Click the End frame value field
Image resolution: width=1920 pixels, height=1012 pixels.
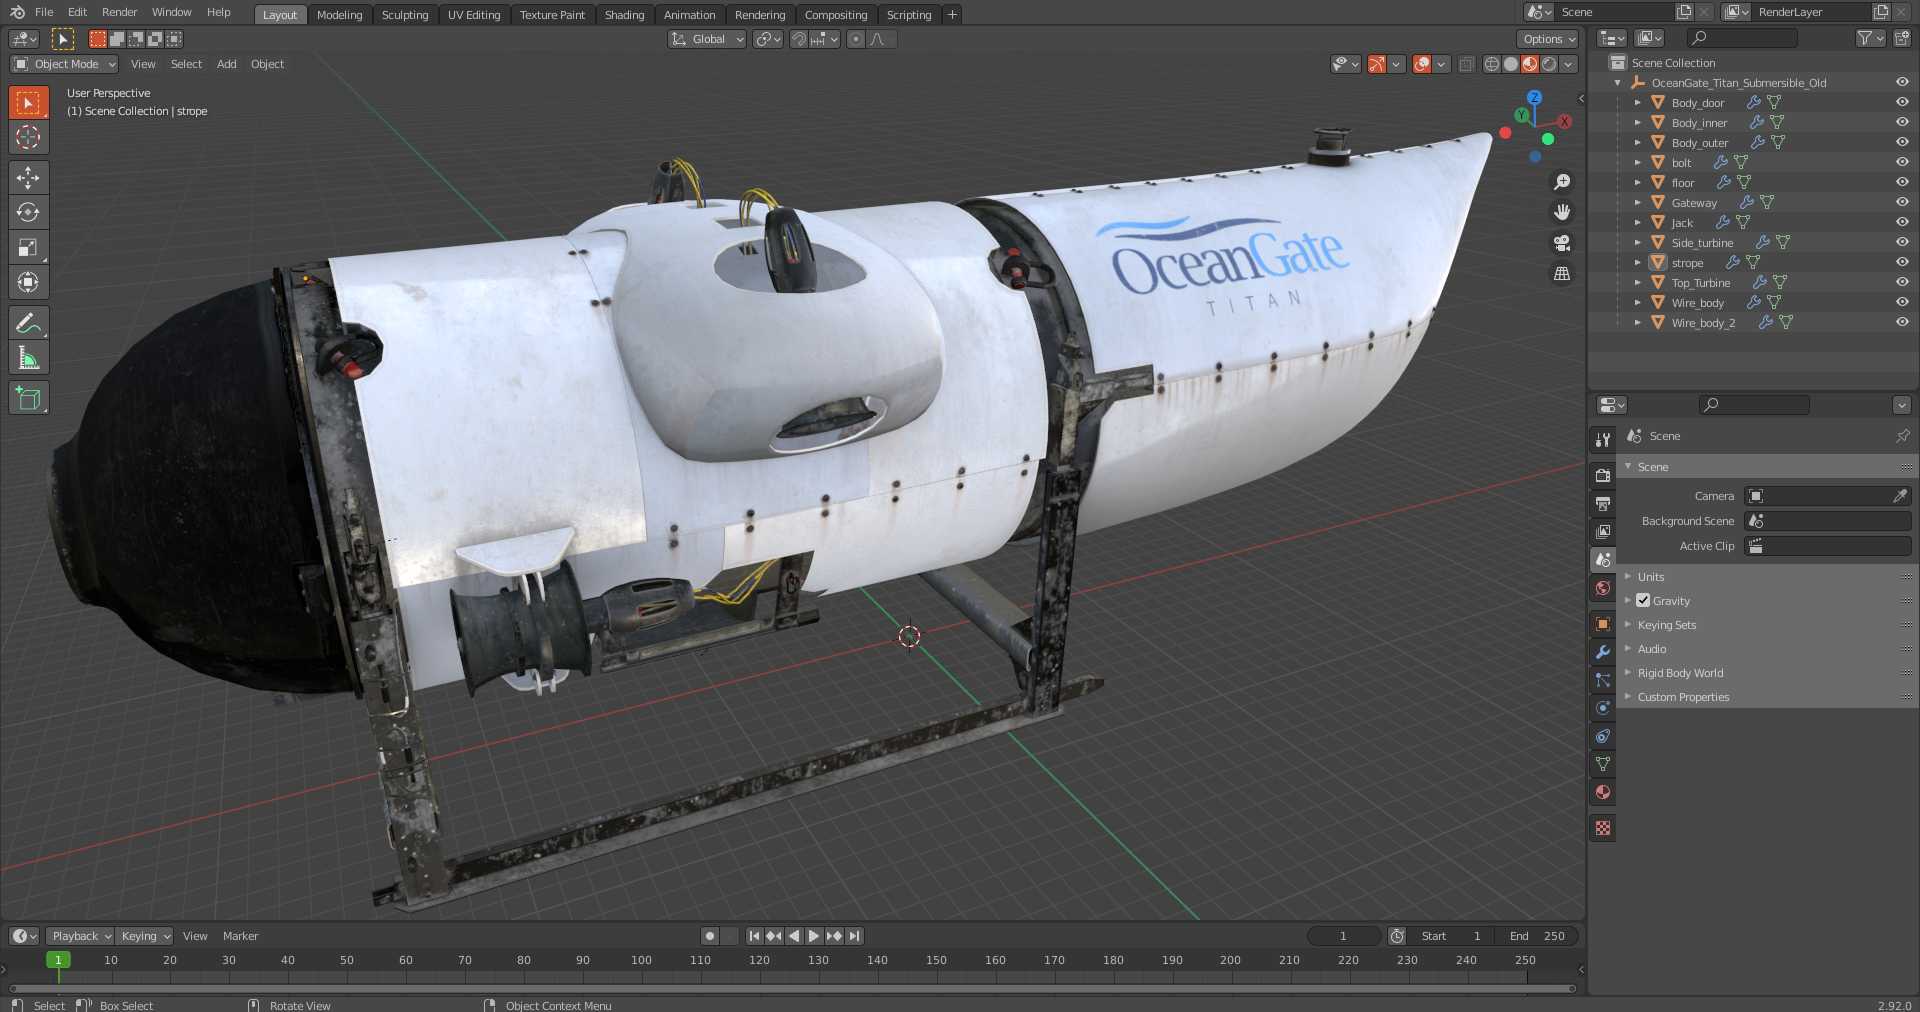(x=1537, y=936)
